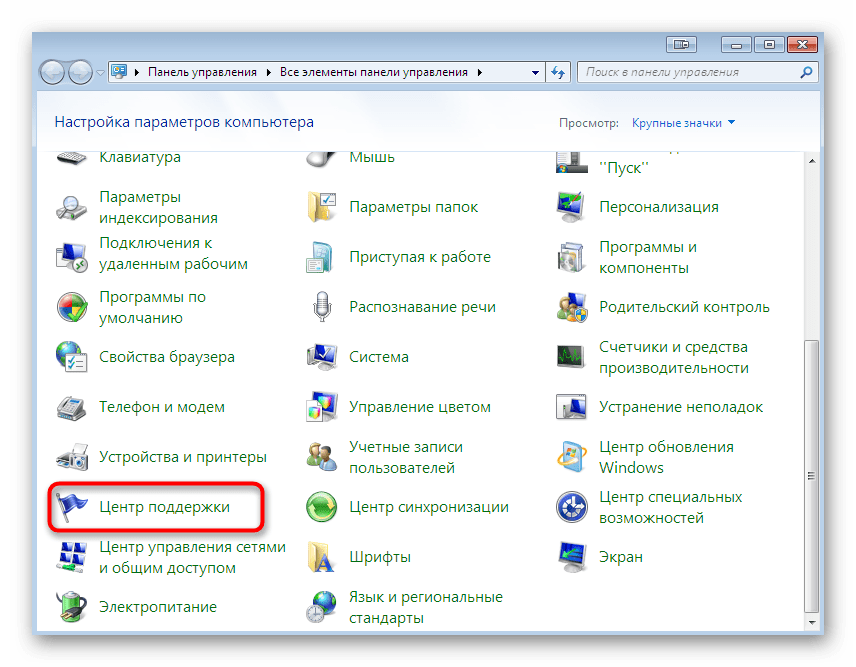The height and width of the screenshot is (667, 856).
Task: Click the scrollbar down arrow
Action: pyautogui.click(x=812, y=622)
